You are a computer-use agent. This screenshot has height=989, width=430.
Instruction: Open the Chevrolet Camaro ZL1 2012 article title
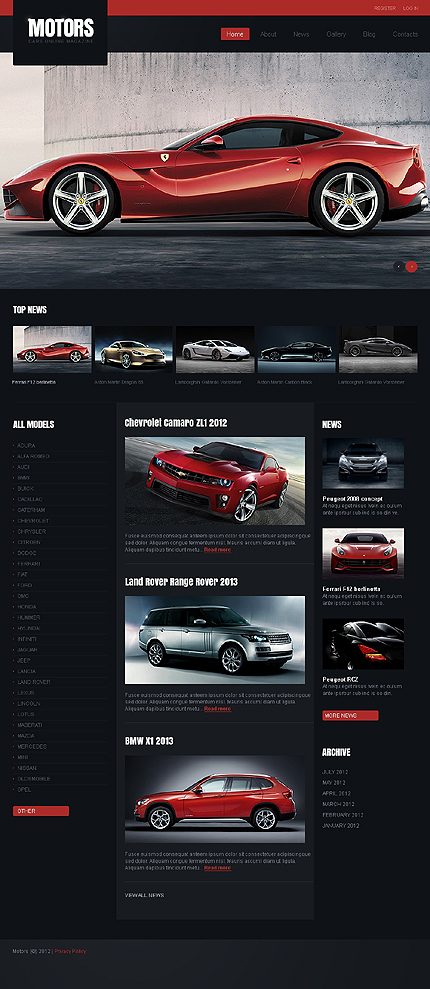[176, 423]
